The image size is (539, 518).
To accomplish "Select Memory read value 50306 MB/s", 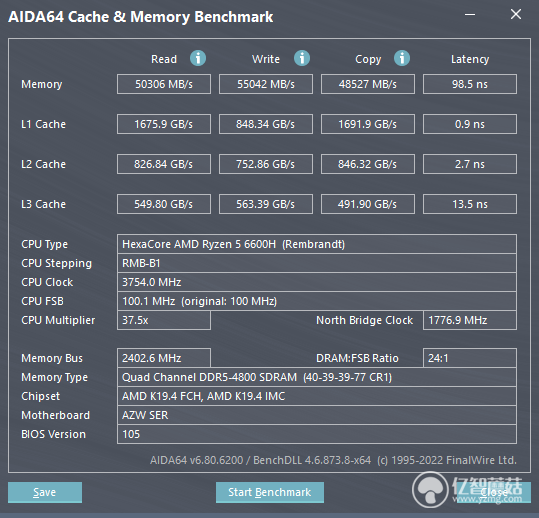I will (164, 84).
